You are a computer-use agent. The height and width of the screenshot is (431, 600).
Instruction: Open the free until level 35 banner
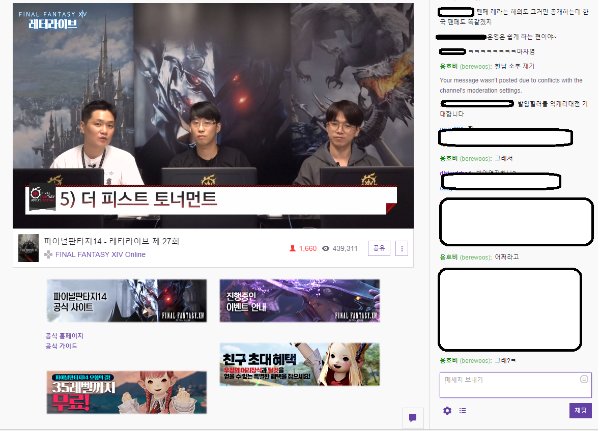127,392
